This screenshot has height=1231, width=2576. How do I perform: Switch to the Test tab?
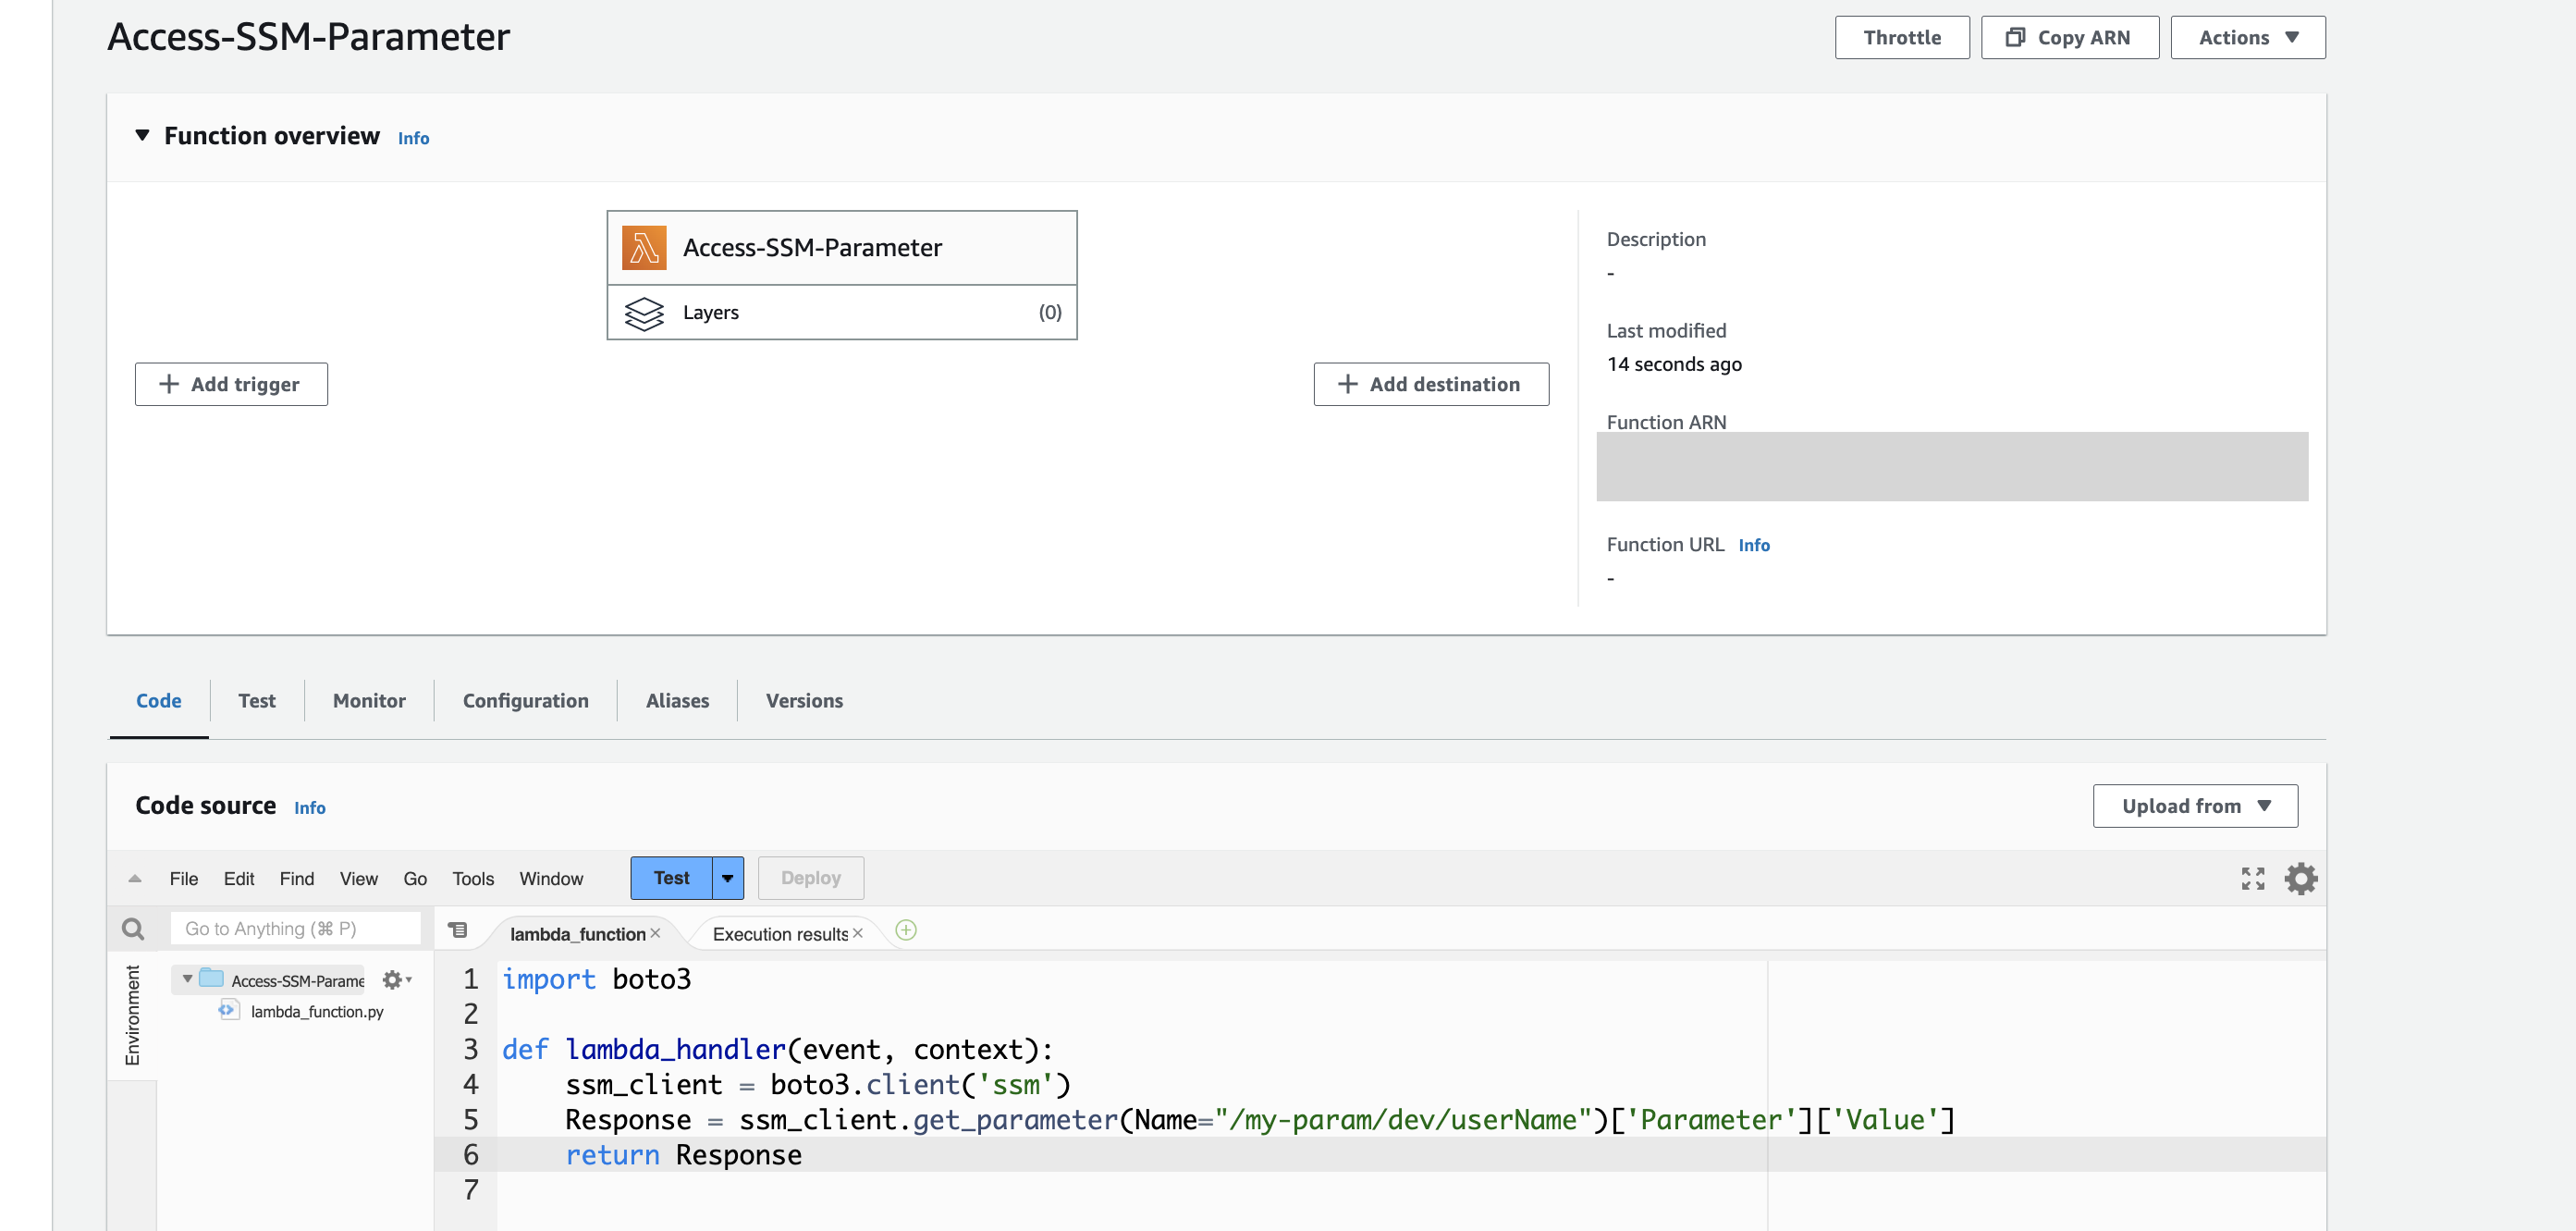point(257,701)
